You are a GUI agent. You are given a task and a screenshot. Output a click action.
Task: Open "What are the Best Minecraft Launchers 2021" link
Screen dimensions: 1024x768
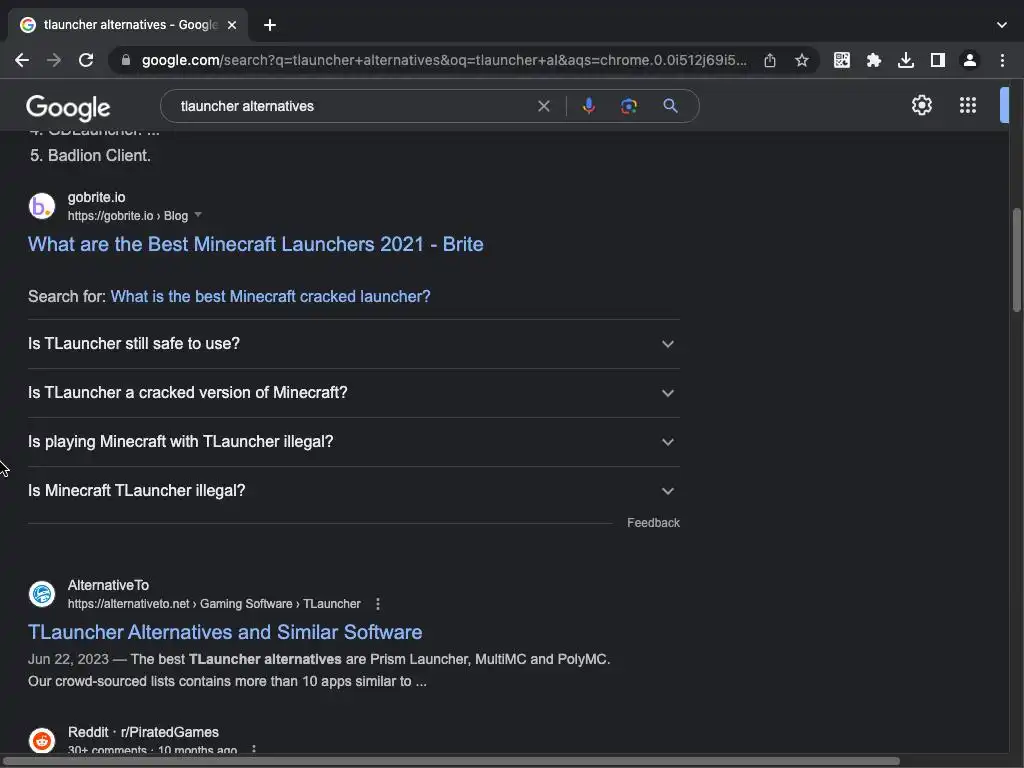[255, 244]
